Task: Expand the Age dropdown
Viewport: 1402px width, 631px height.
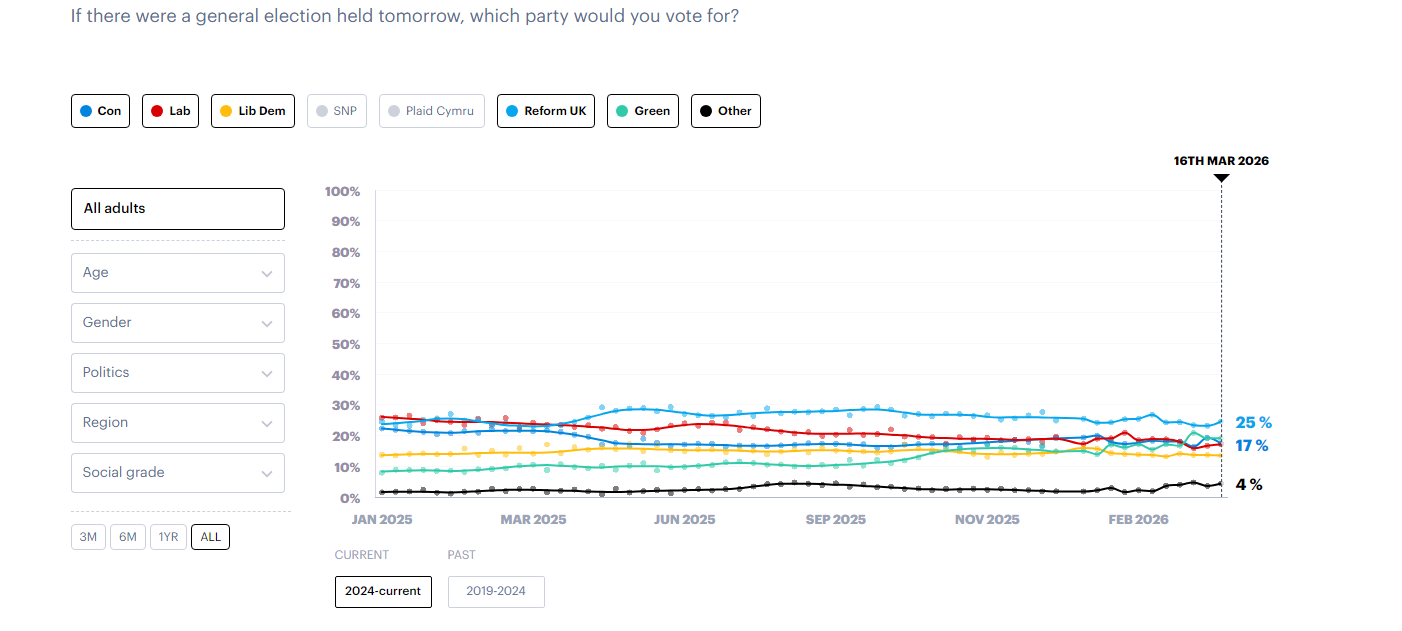Action: pyautogui.click(x=178, y=273)
